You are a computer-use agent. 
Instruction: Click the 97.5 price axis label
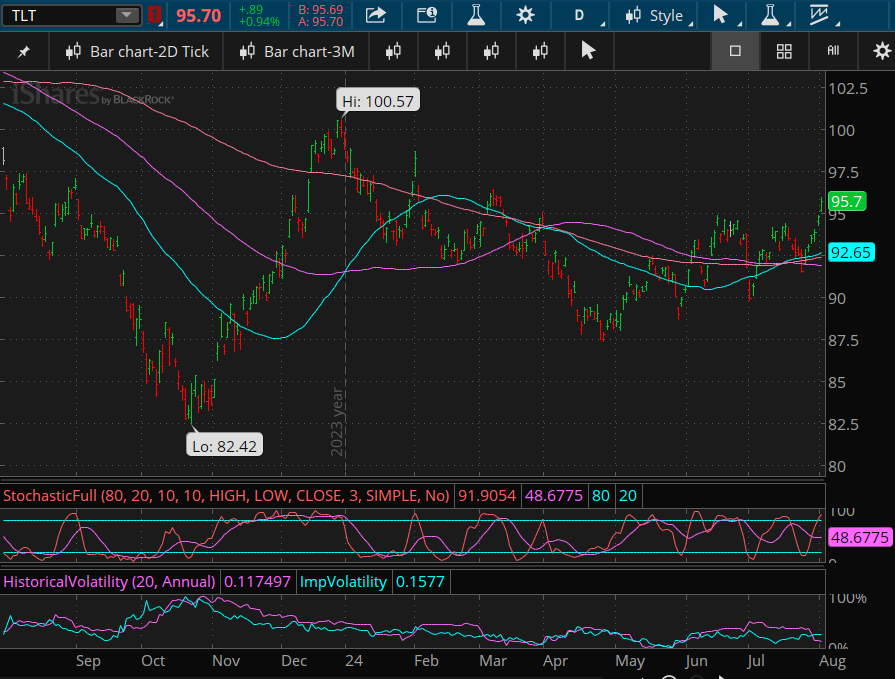point(844,173)
